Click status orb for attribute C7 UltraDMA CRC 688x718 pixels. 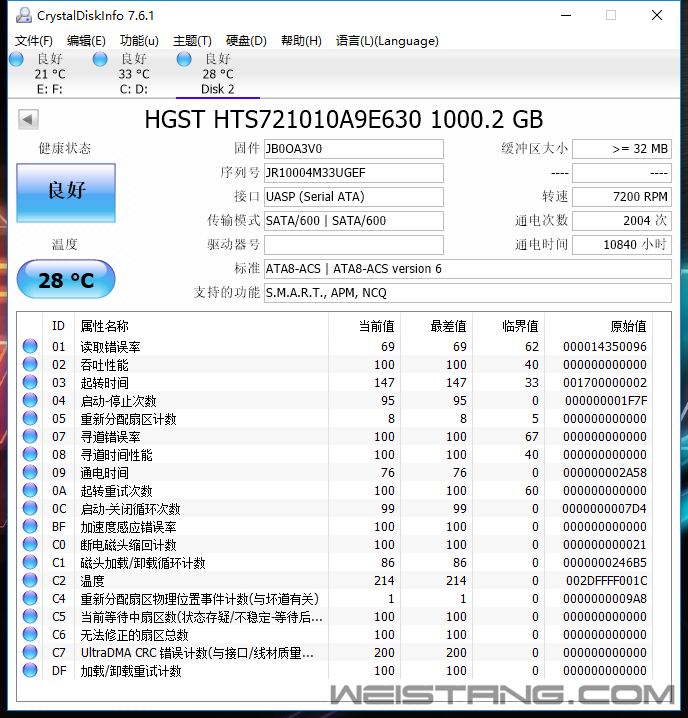[30, 652]
